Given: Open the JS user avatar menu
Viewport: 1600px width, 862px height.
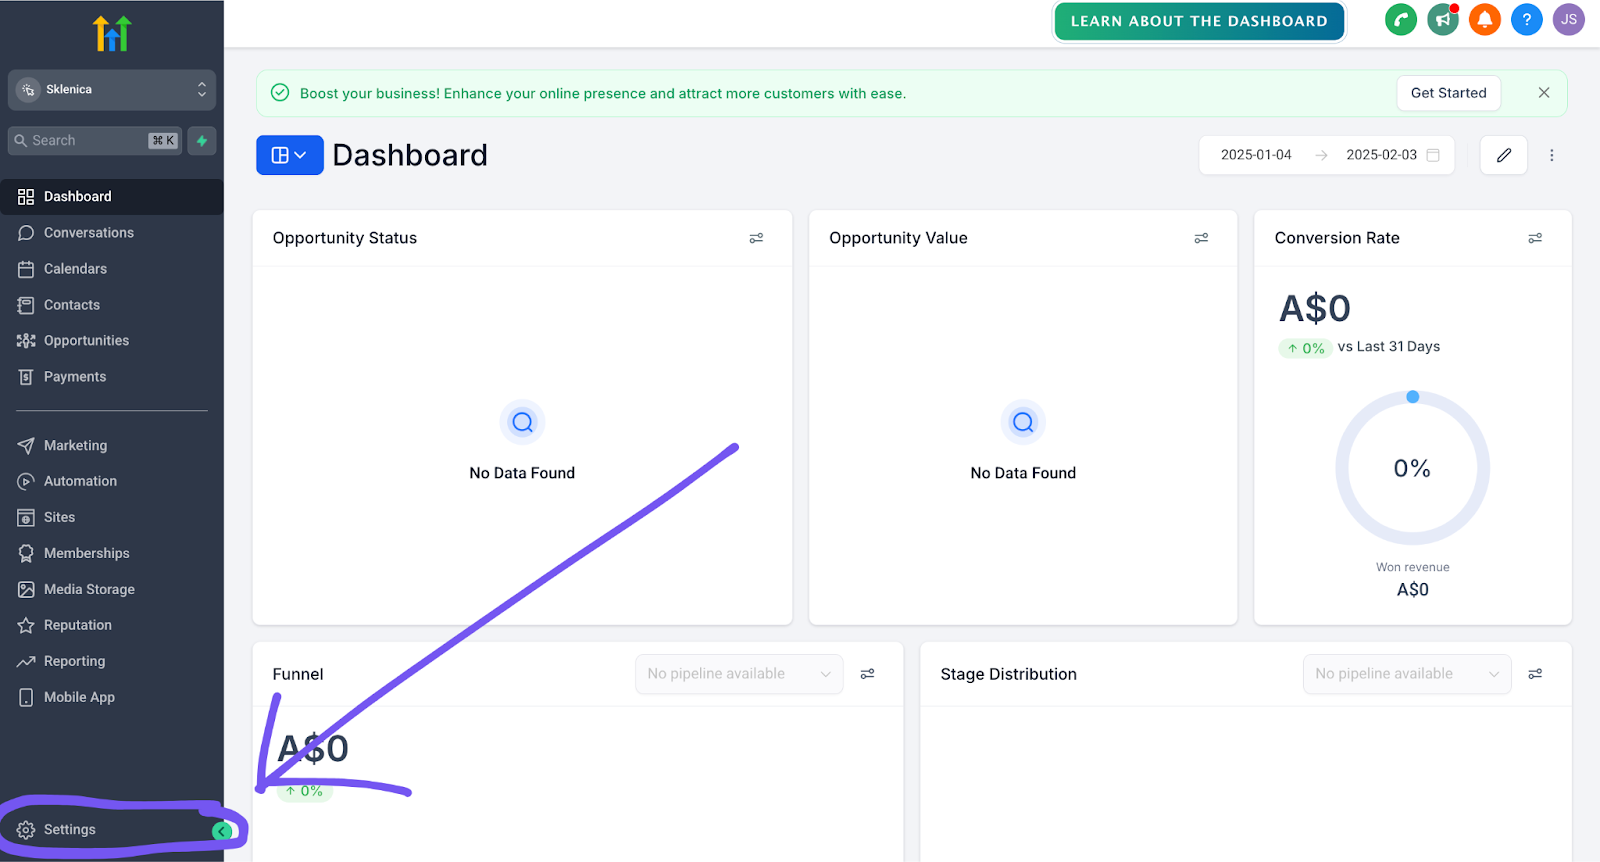Looking at the screenshot, I should (x=1569, y=20).
